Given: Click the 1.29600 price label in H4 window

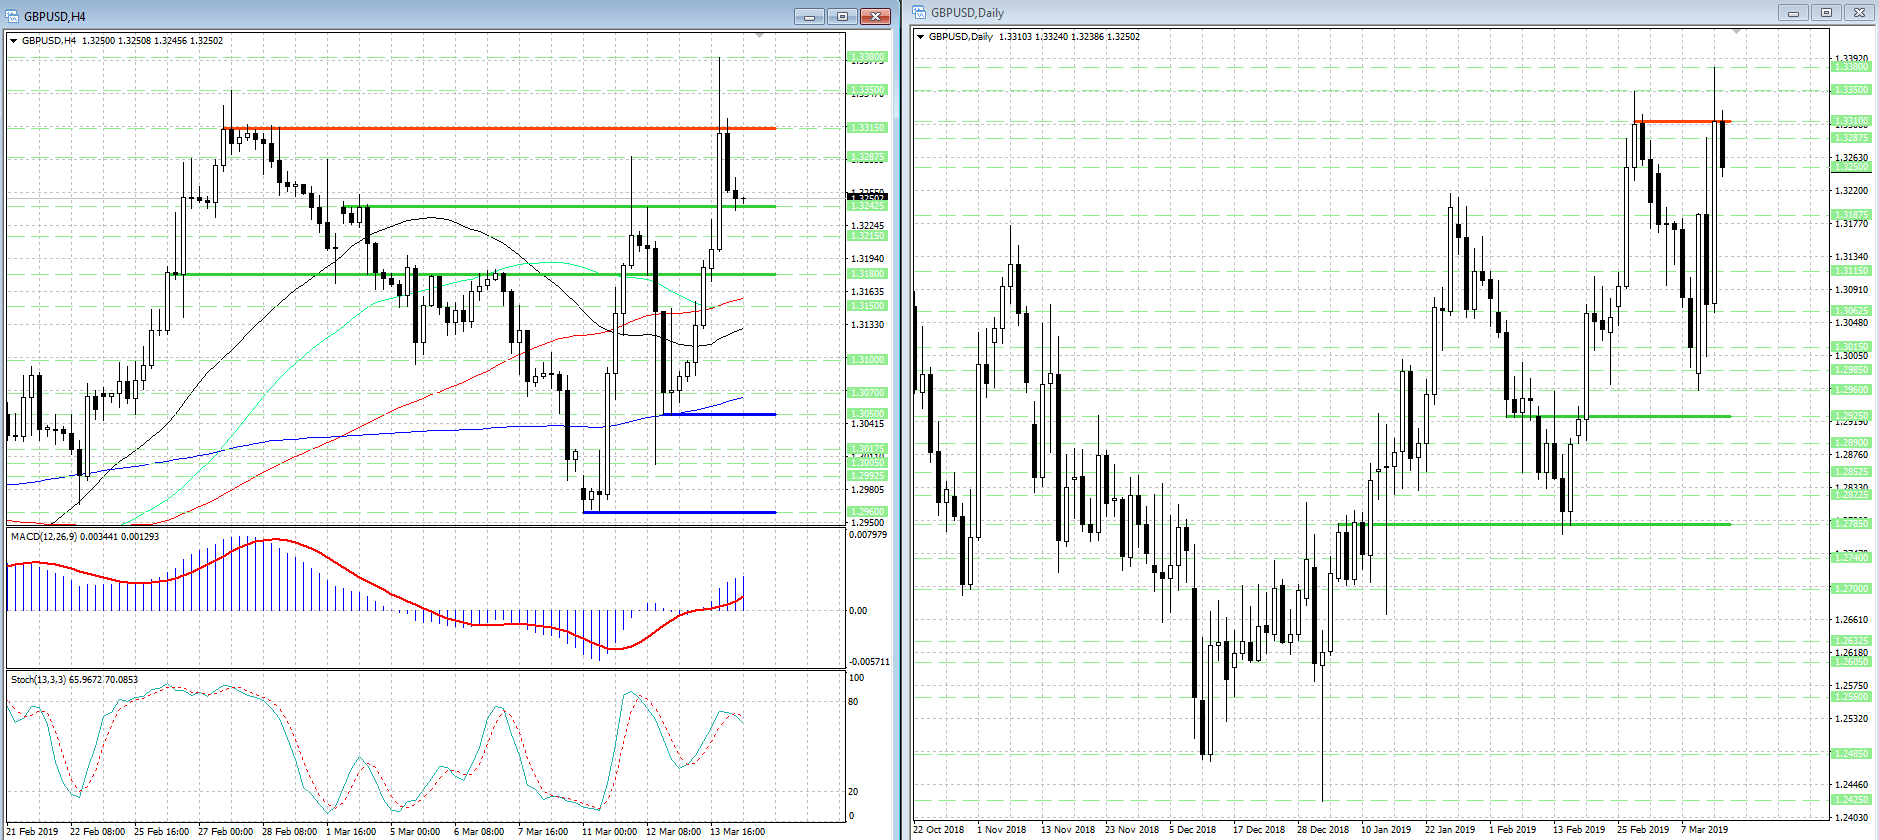Looking at the screenshot, I should [x=867, y=512].
